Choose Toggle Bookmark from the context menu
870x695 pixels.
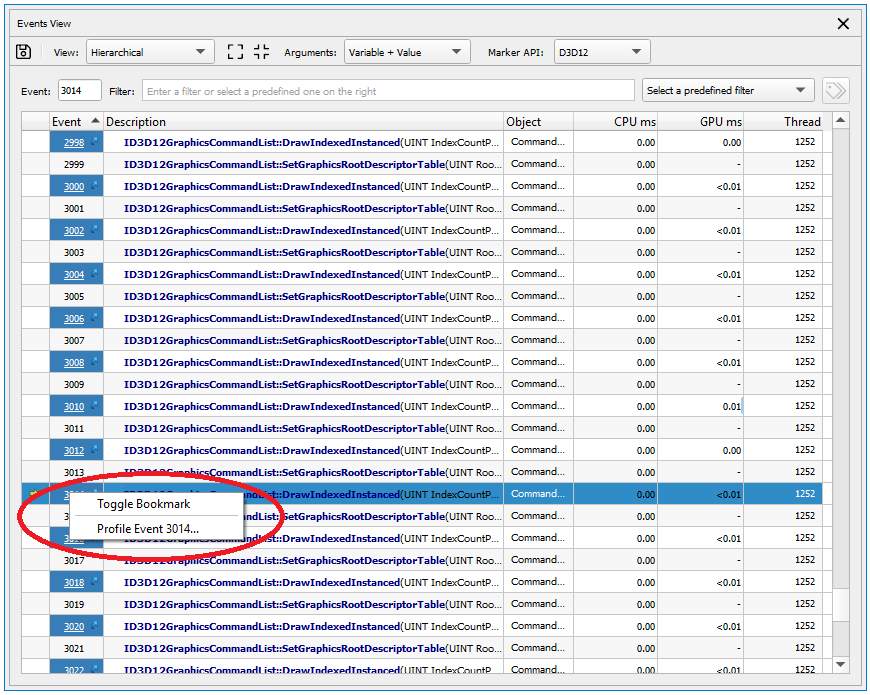143,504
